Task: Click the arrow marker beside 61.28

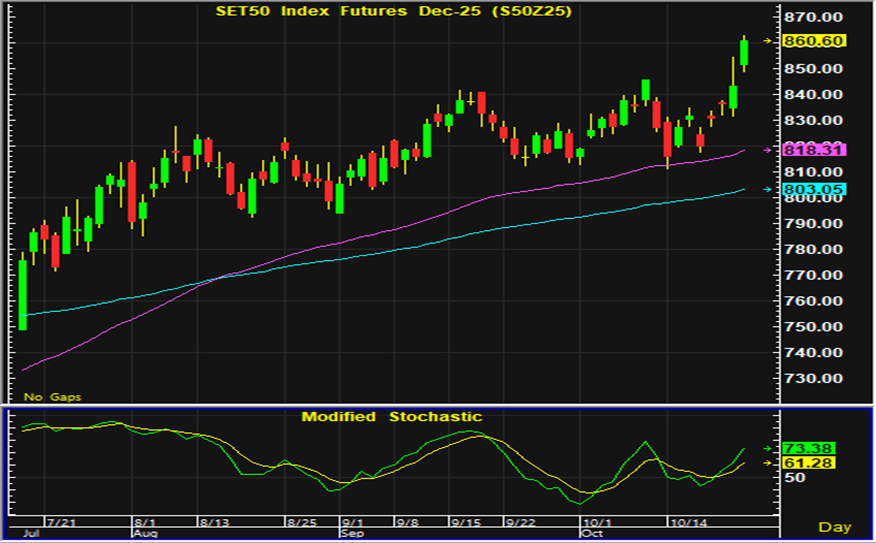Action: (768, 463)
